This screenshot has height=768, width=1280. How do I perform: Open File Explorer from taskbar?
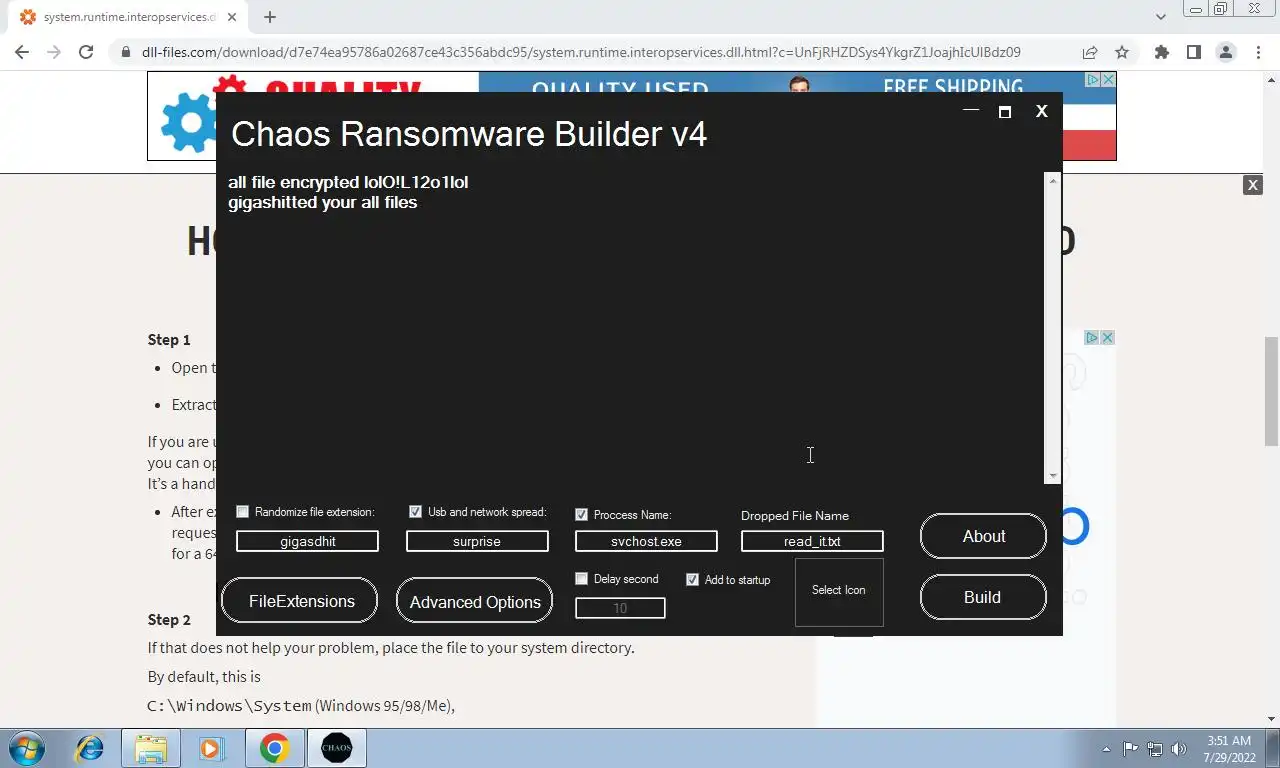coord(151,748)
